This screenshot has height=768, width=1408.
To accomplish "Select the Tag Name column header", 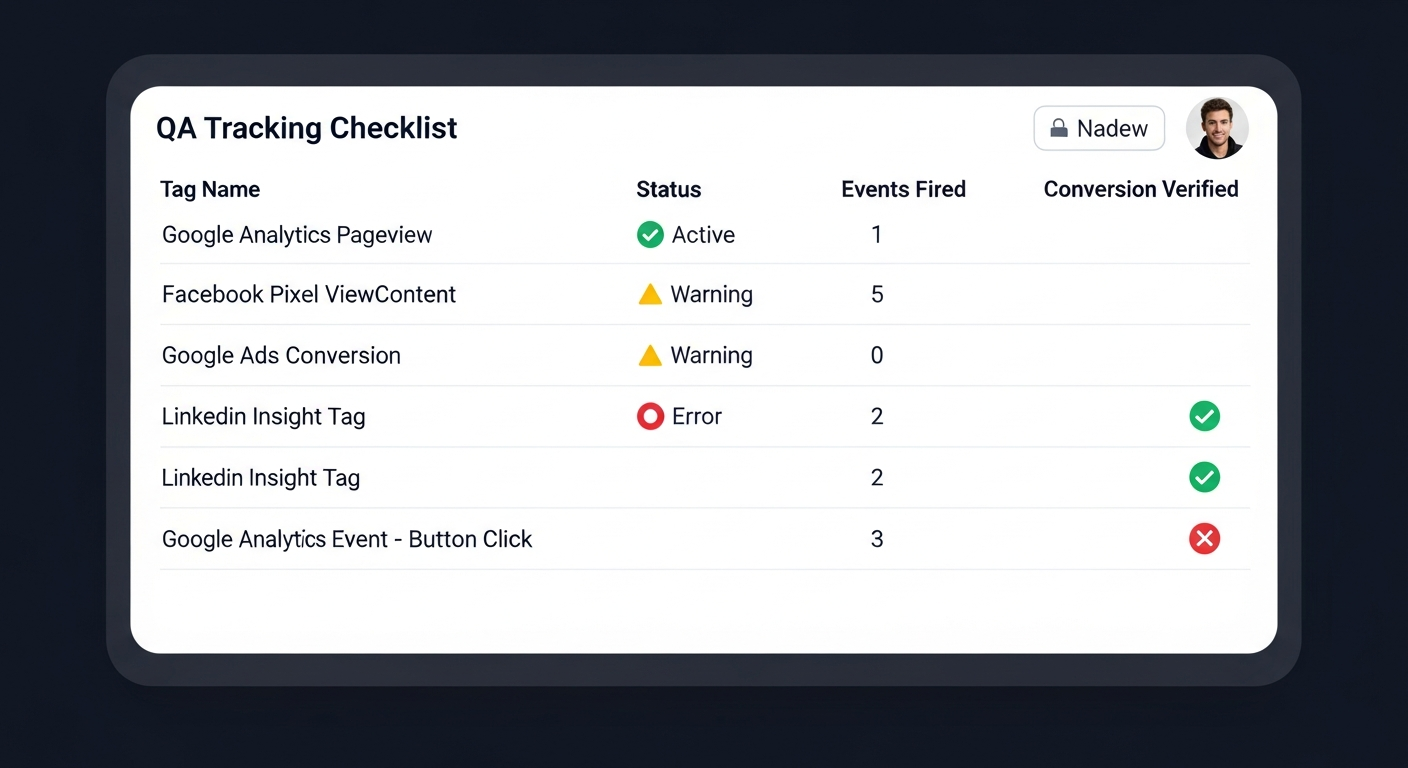I will point(210,189).
